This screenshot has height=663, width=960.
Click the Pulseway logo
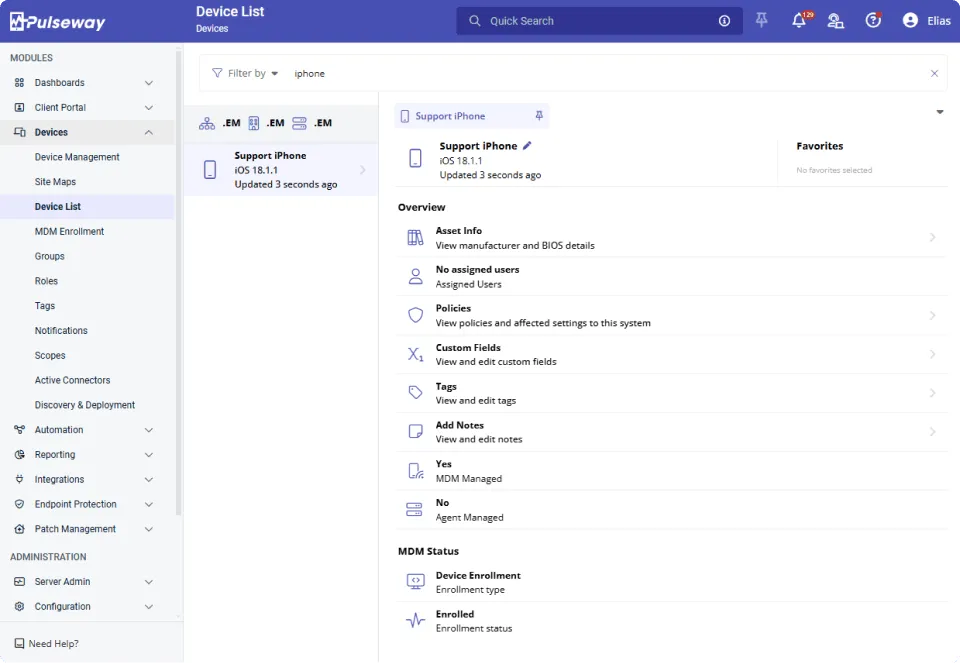click(x=58, y=22)
